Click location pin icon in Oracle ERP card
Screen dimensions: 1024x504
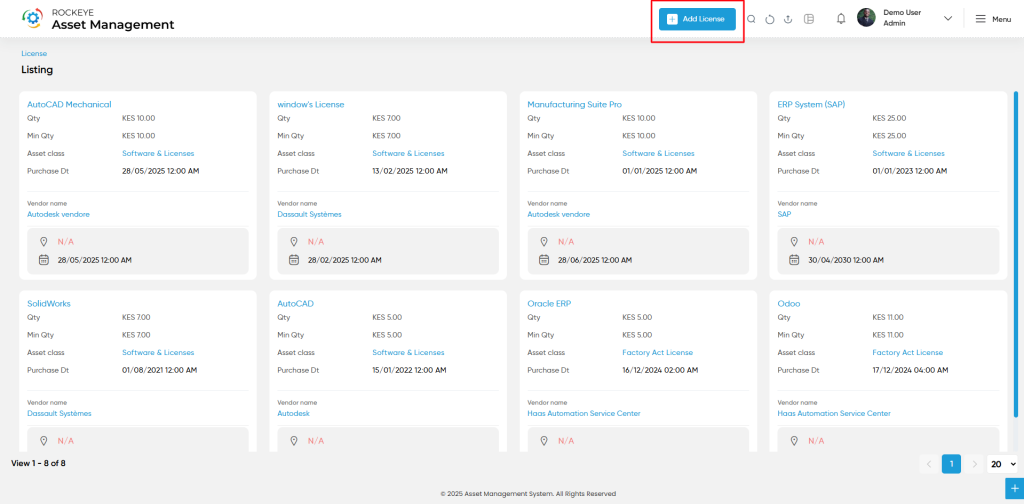tap(544, 441)
